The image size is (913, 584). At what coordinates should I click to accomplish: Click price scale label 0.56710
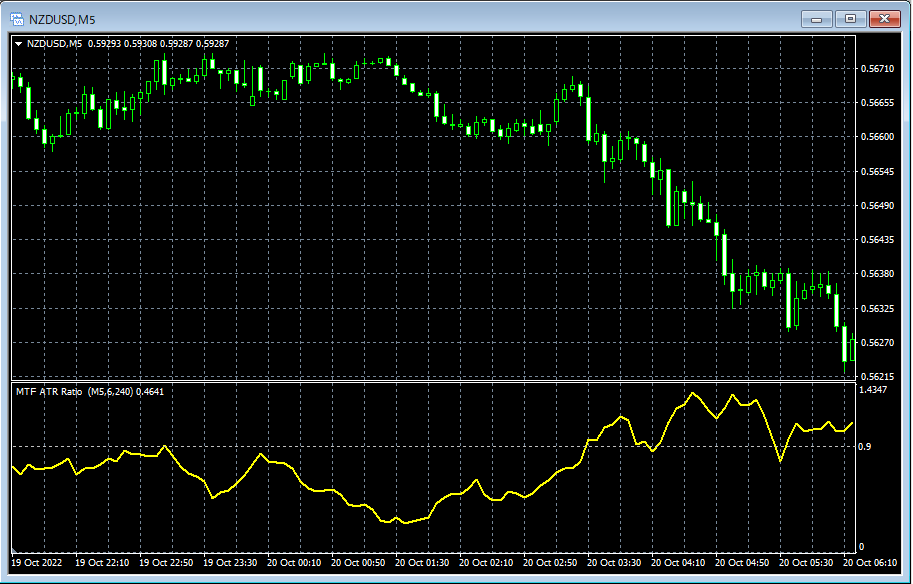tap(877, 69)
